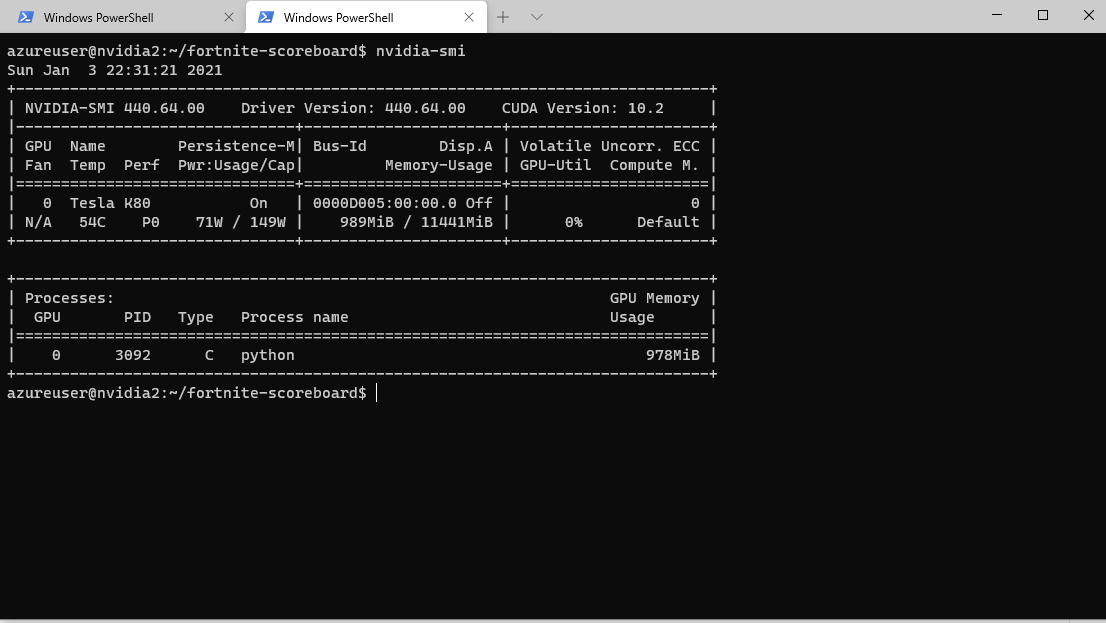Expand the new tab profile dropdown chevron
The image size is (1106, 623).
pyautogui.click(x=537, y=17)
